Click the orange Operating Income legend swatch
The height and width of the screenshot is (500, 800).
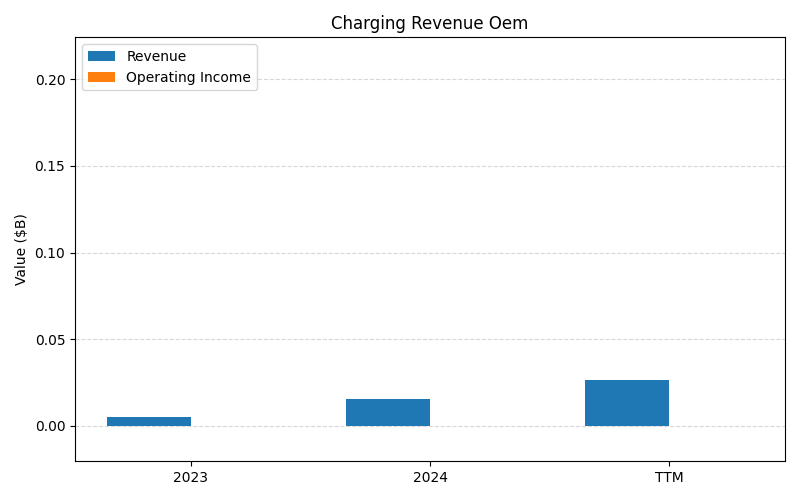(x=102, y=77)
